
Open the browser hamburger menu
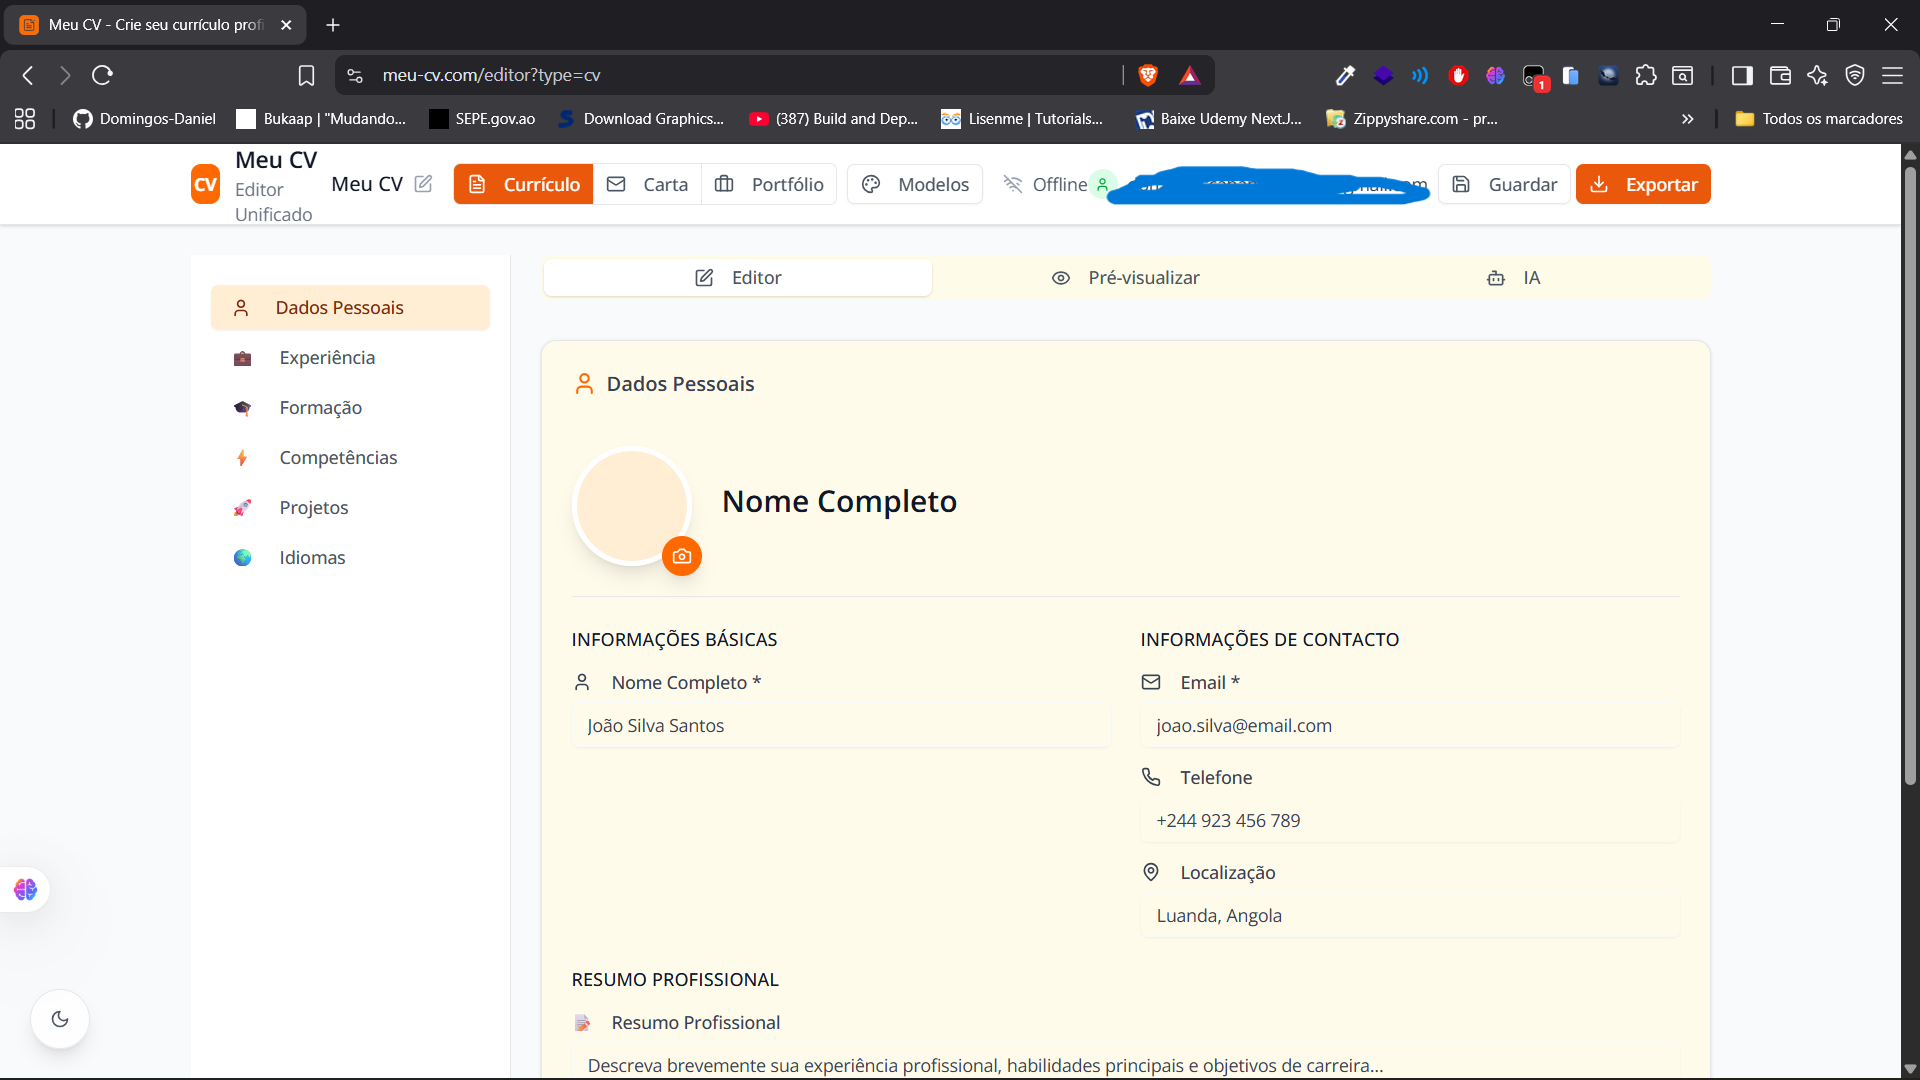[1892, 75]
